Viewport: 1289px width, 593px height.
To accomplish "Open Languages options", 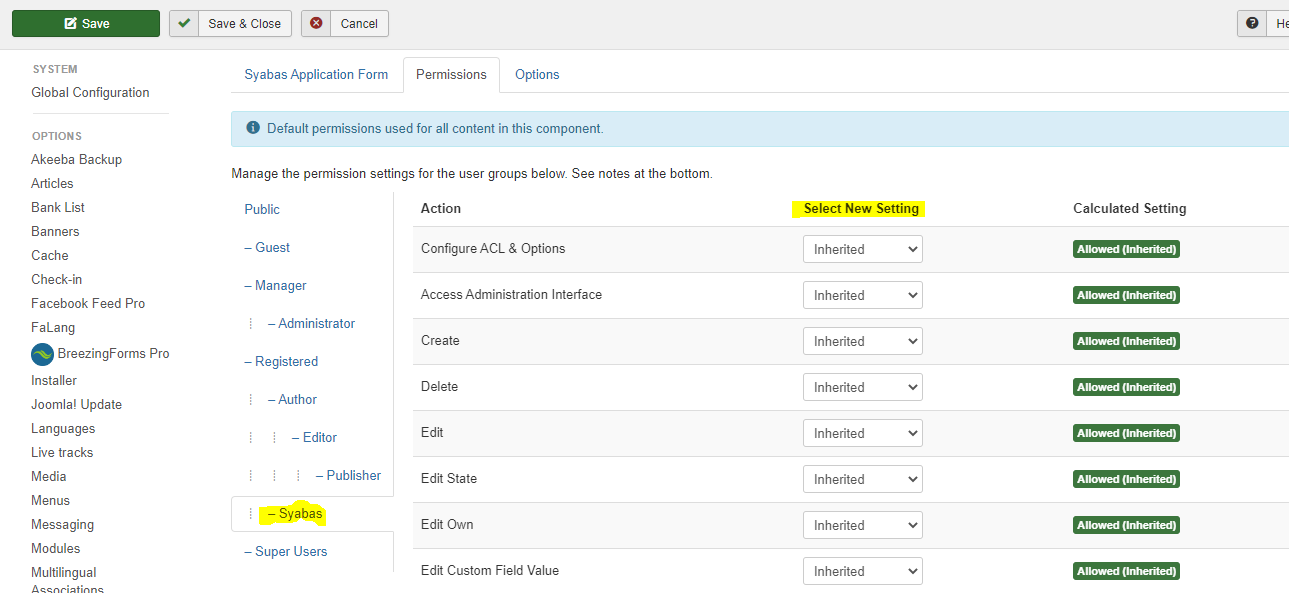I will [63, 428].
